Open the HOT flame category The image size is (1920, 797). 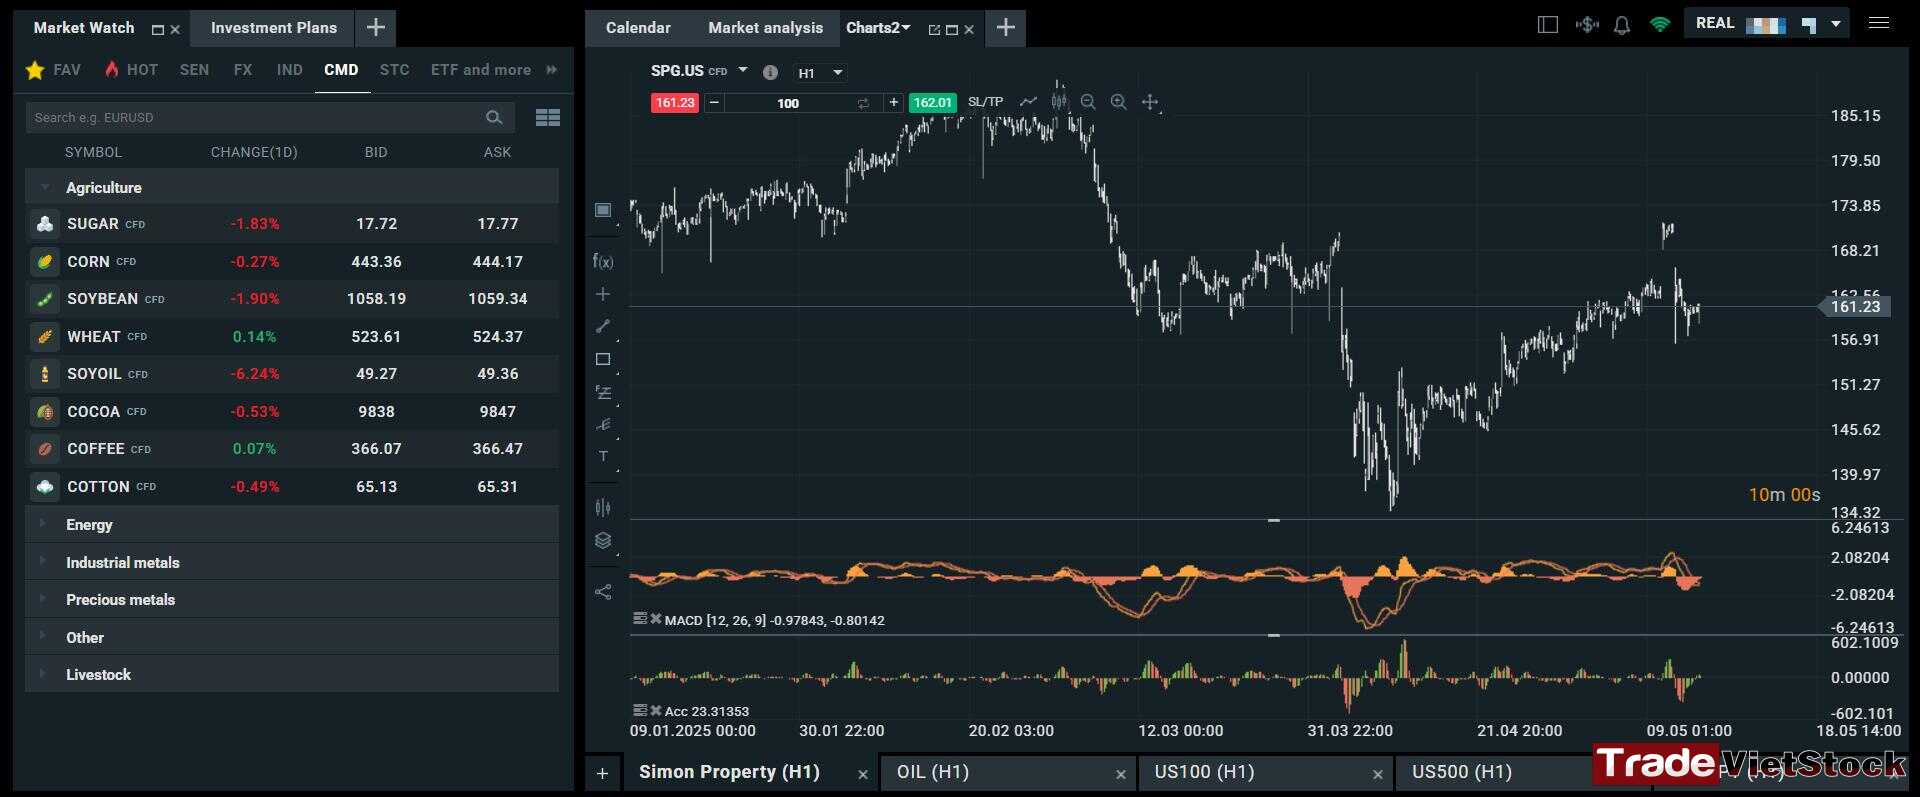[131, 70]
